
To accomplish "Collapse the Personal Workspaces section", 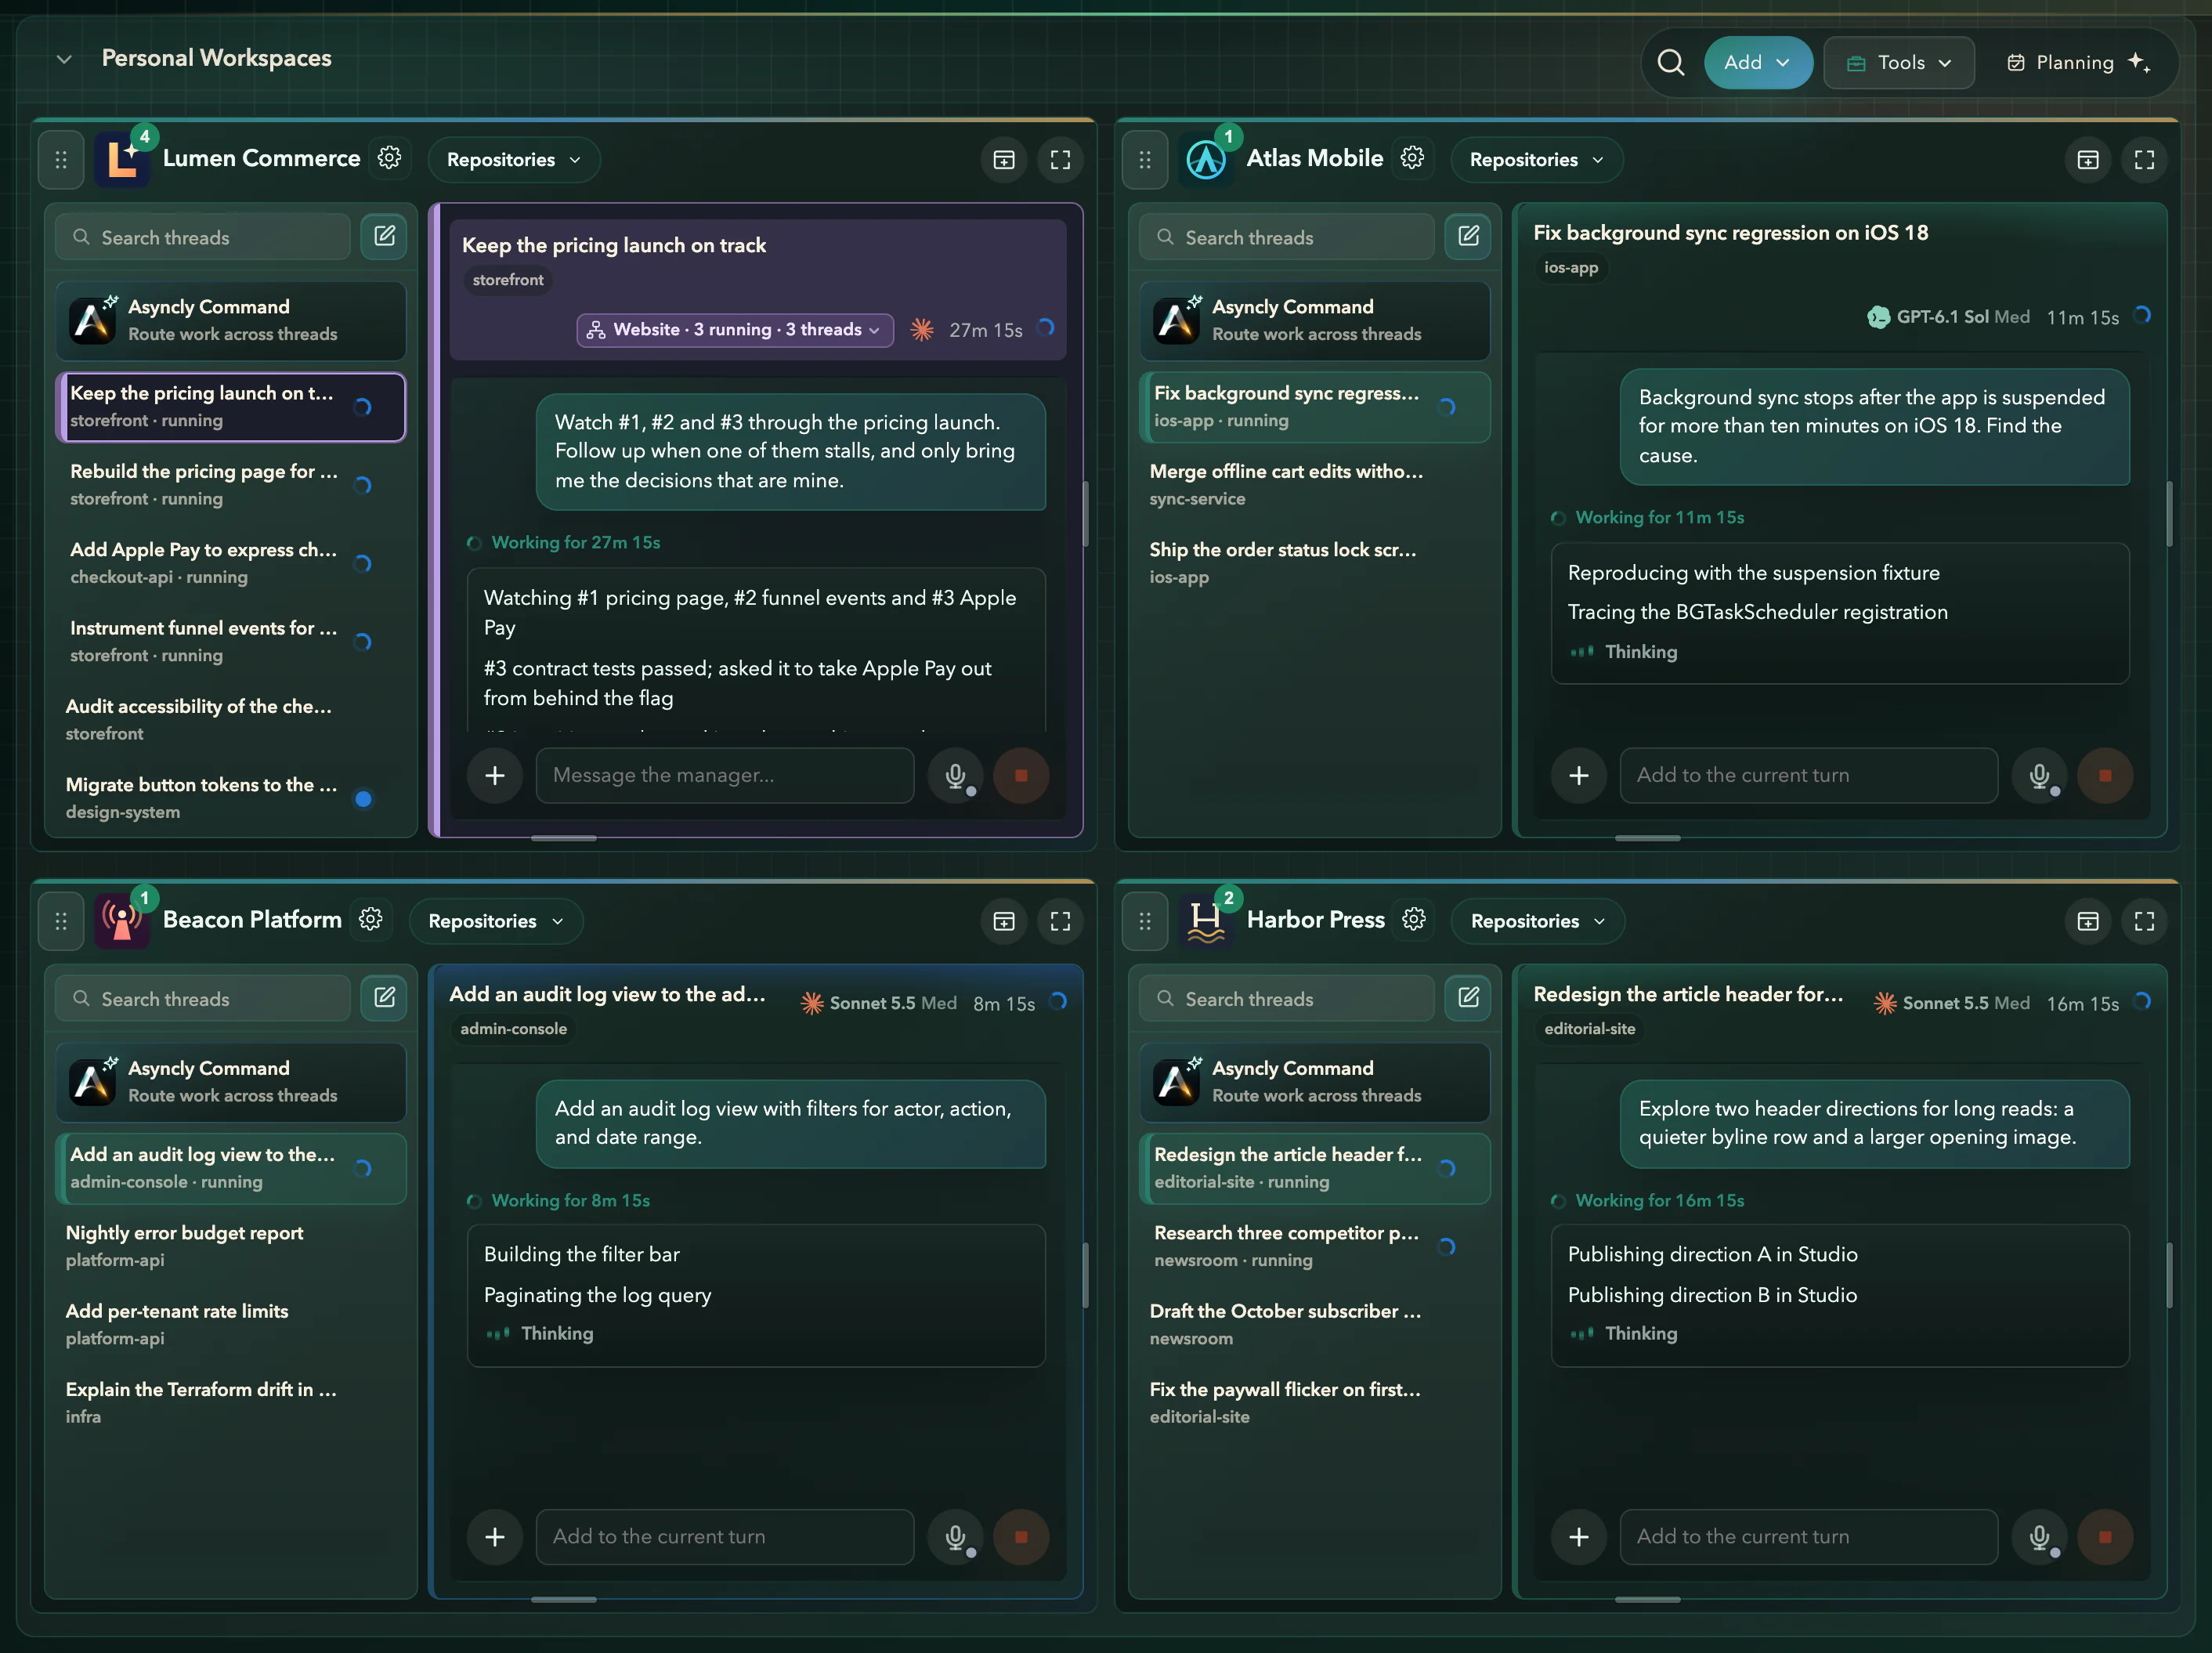I will click(64, 59).
